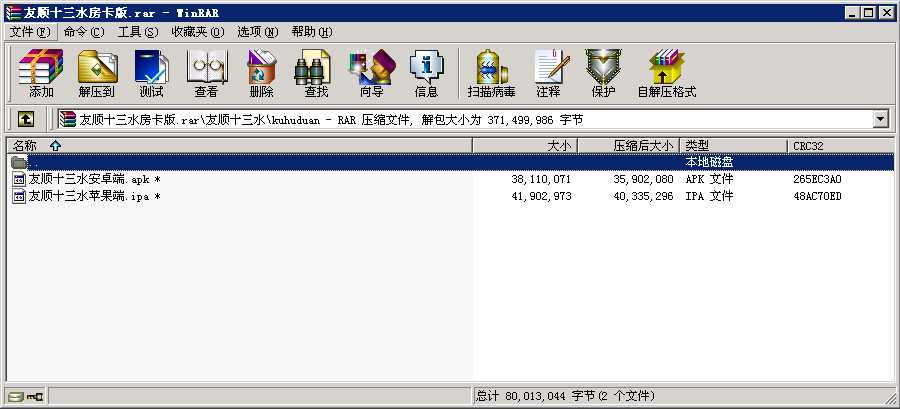Click the archive icon in address bar
The width and height of the screenshot is (900, 409).
[x=68, y=119]
